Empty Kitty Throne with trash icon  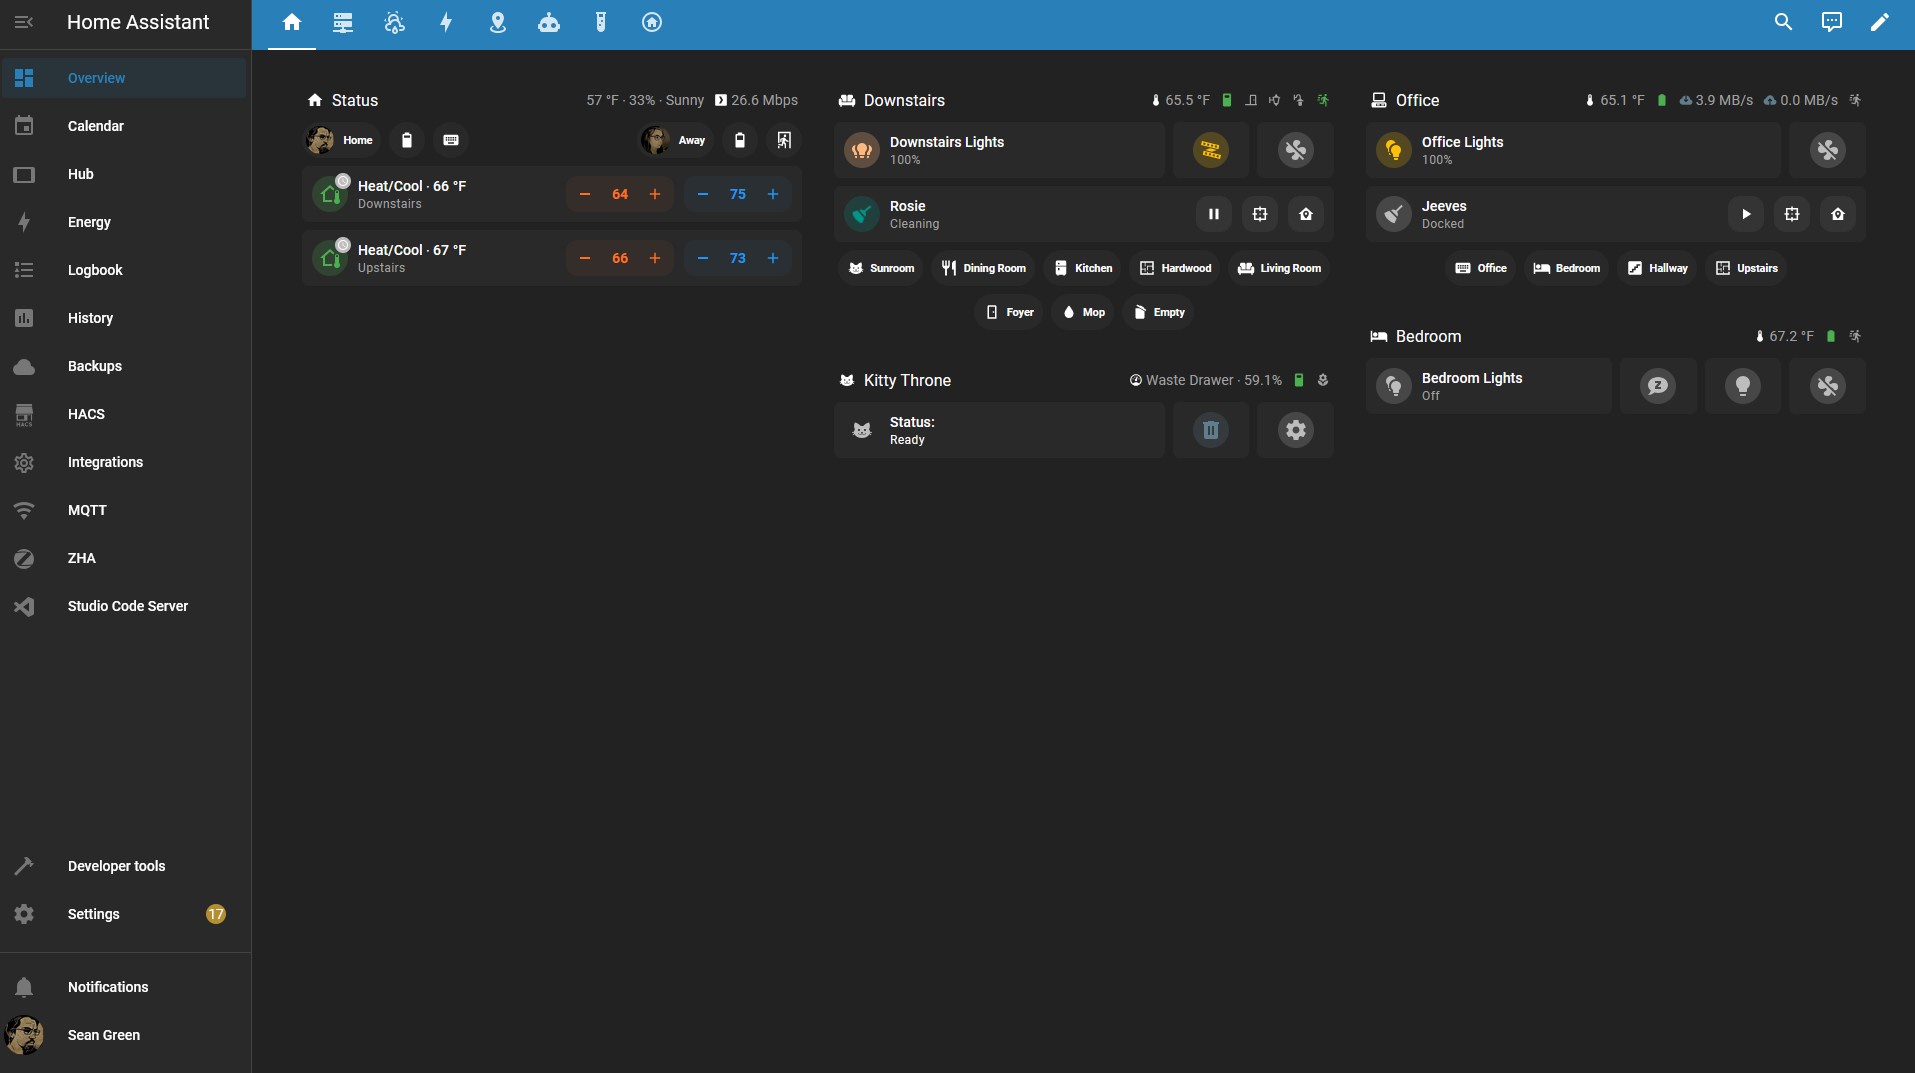1211,430
